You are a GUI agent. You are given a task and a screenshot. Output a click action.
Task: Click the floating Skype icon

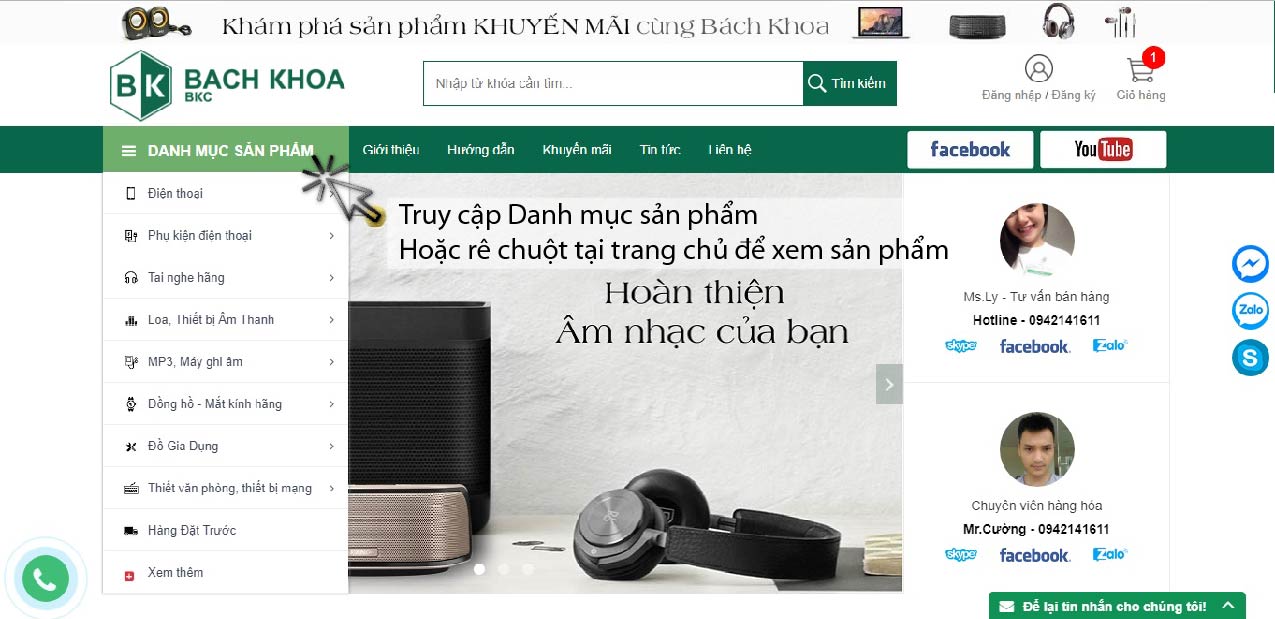(1250, 357)
